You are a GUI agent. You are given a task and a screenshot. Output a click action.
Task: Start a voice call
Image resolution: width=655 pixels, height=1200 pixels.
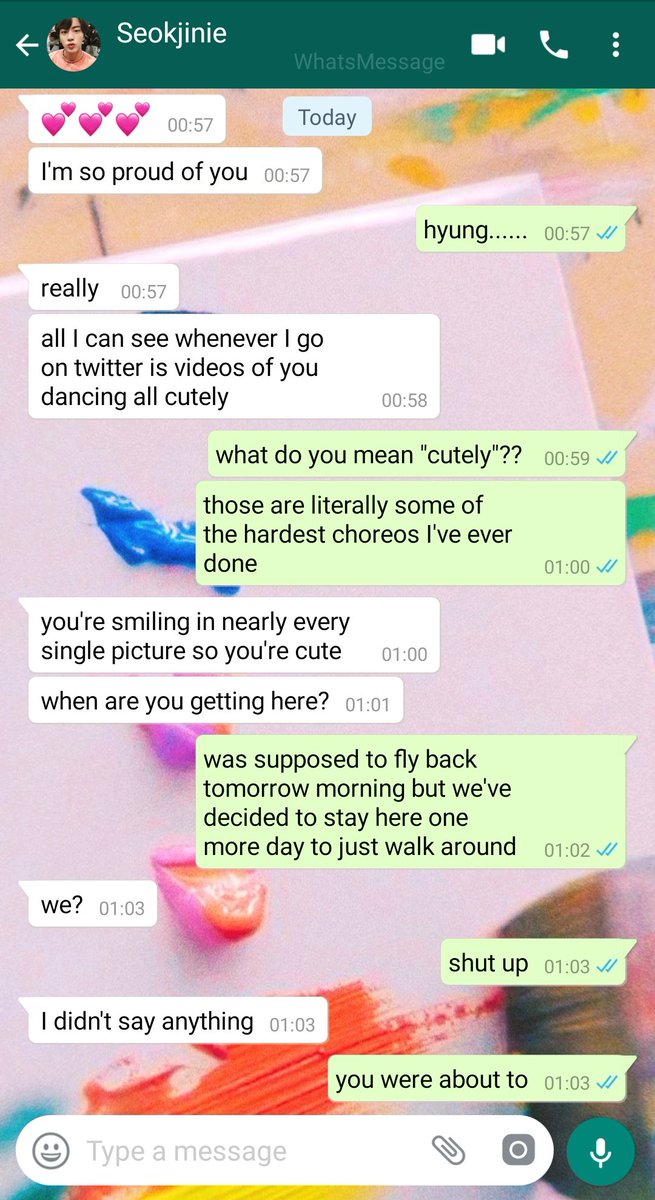tap(553, 44)
